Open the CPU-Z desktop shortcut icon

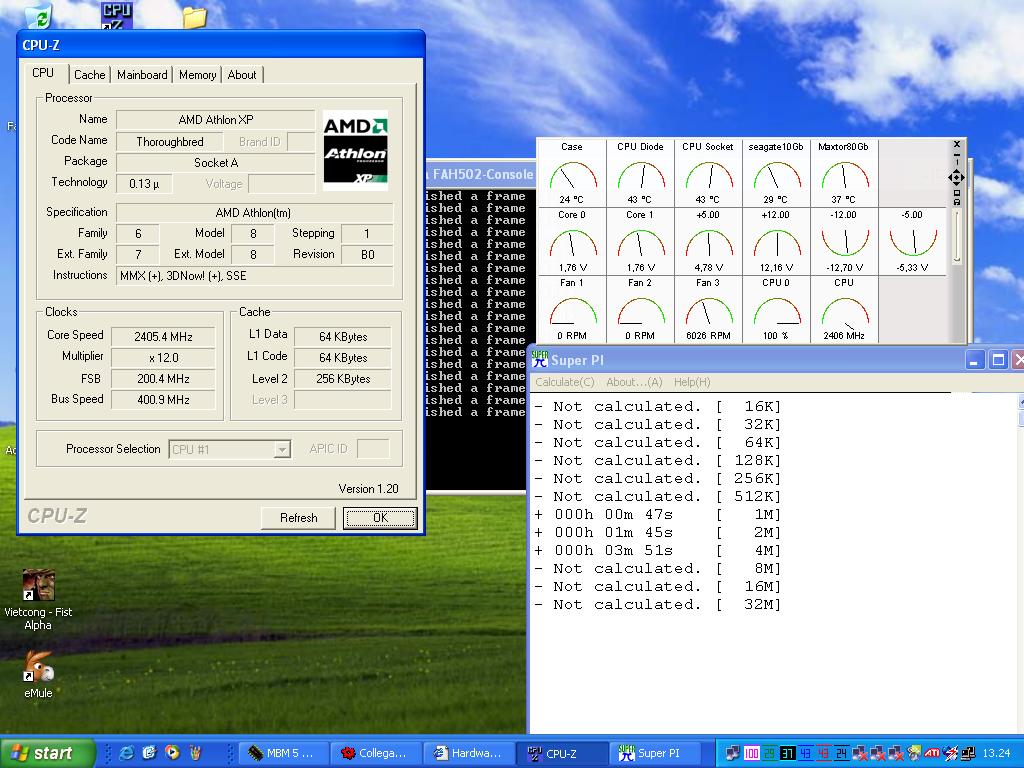coord(116,15)
